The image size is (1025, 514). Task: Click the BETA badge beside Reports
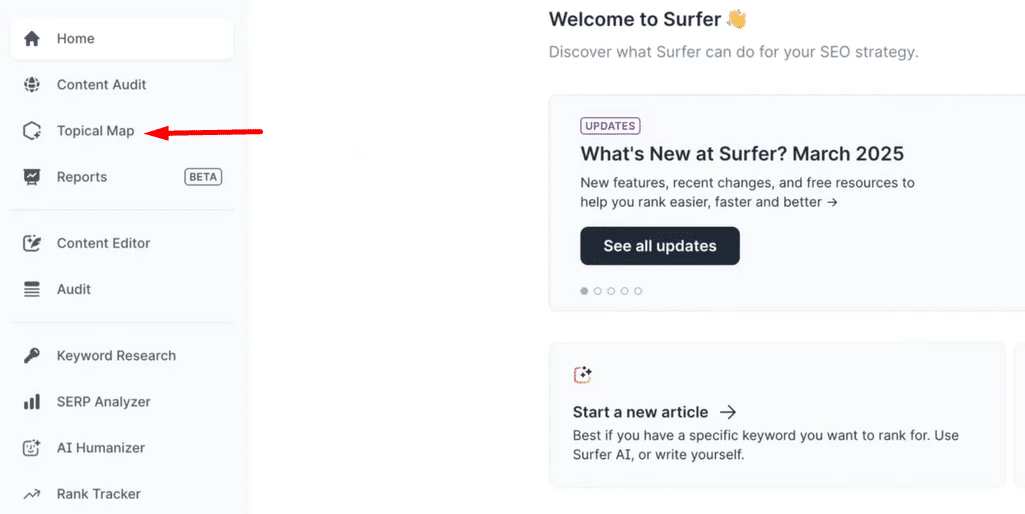pos(203,177)
